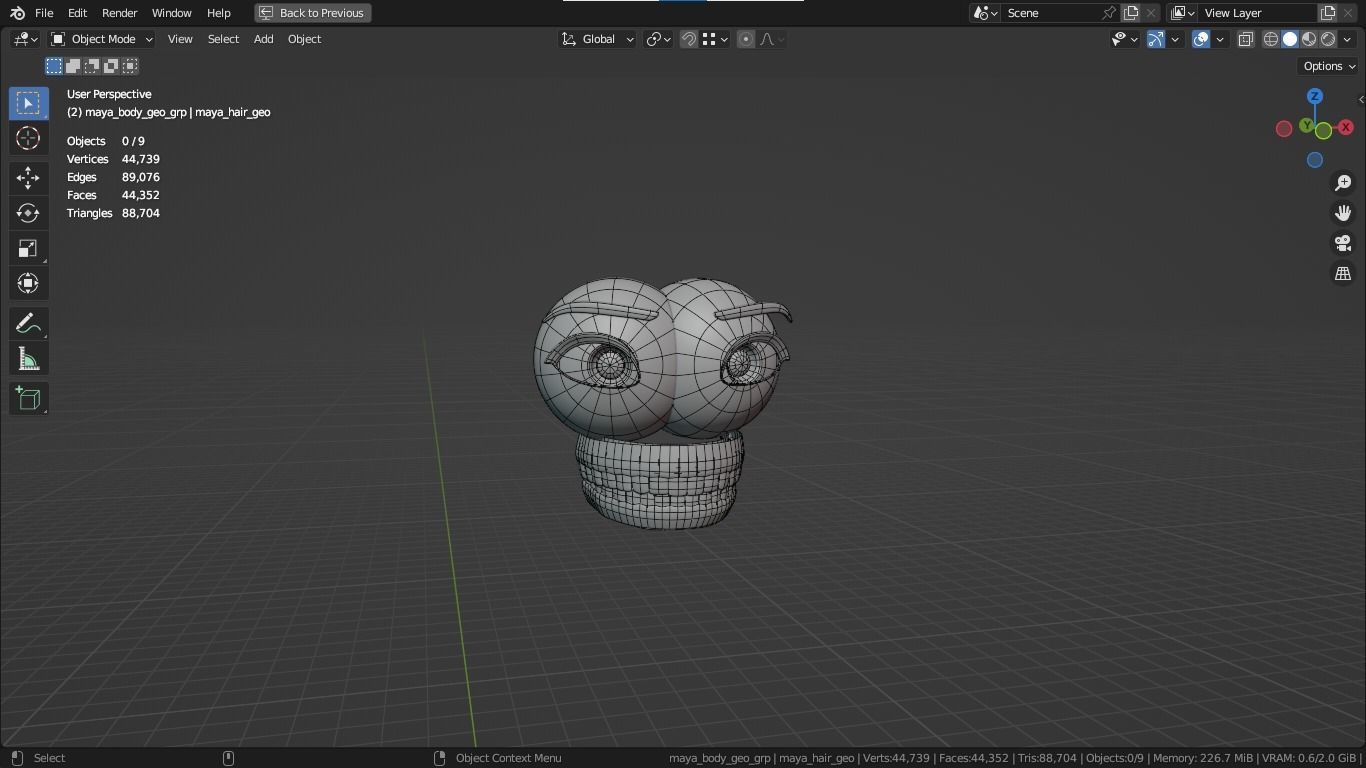Choose the Move tool
Viewport: 1366px width, 768px height.
click(28, 178)
